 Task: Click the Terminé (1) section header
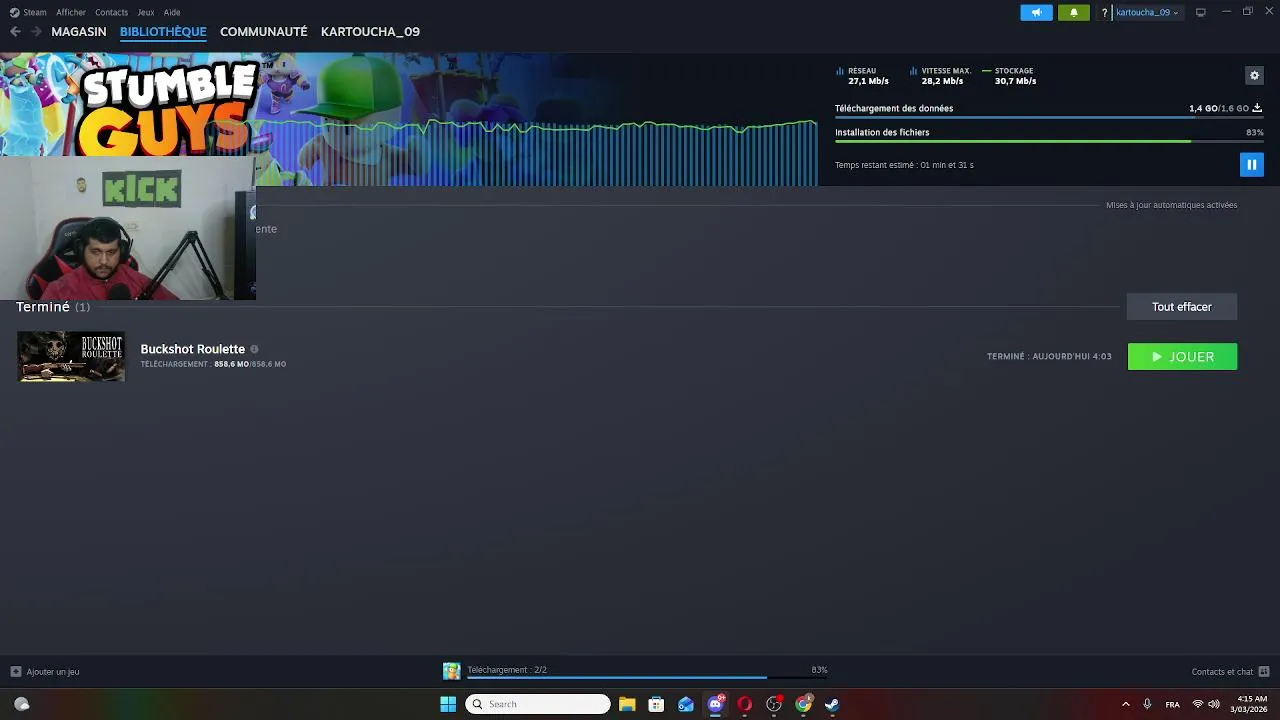pos(53,307)
